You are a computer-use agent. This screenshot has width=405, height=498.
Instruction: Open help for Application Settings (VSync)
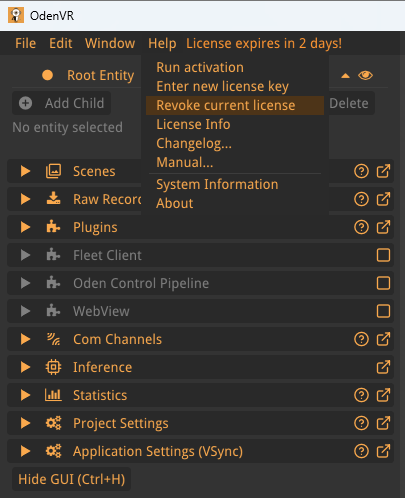point(361,451)
